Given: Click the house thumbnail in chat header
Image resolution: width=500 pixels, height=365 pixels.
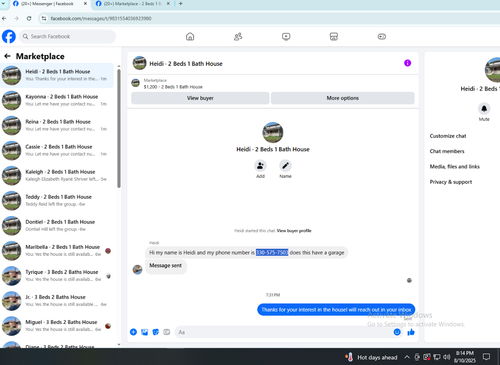Looking at the screenshot, I should click(x=139, y=63).
